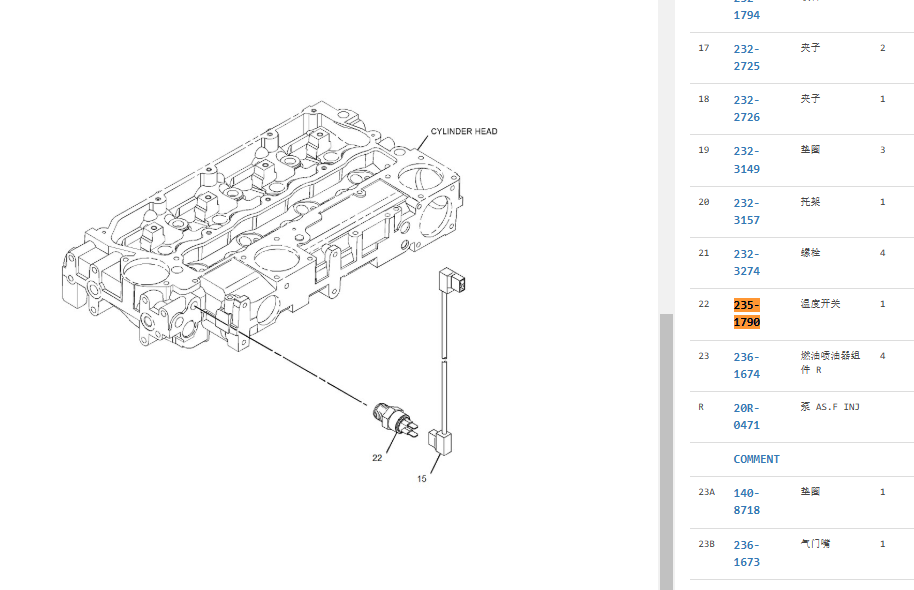Open part number 20R-0471 link
This screenshot has width=914, height=590.
(746, 416)
